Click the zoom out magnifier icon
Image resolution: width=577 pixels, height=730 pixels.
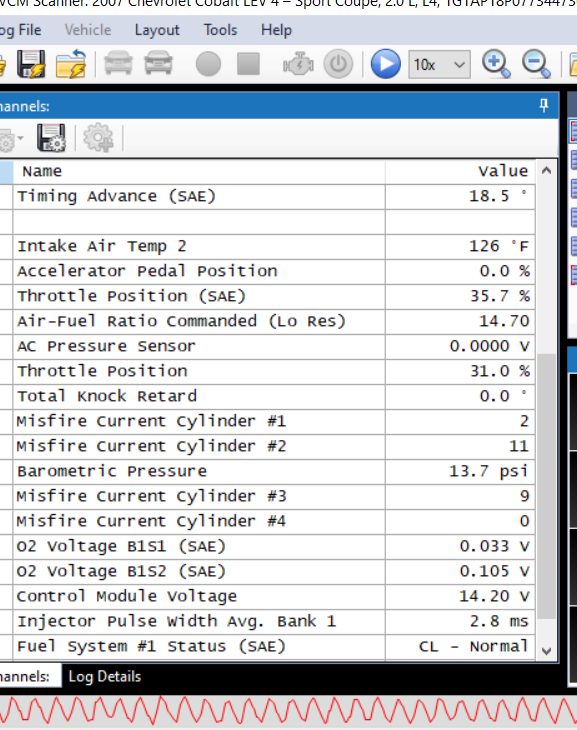[x=536, y=64]
